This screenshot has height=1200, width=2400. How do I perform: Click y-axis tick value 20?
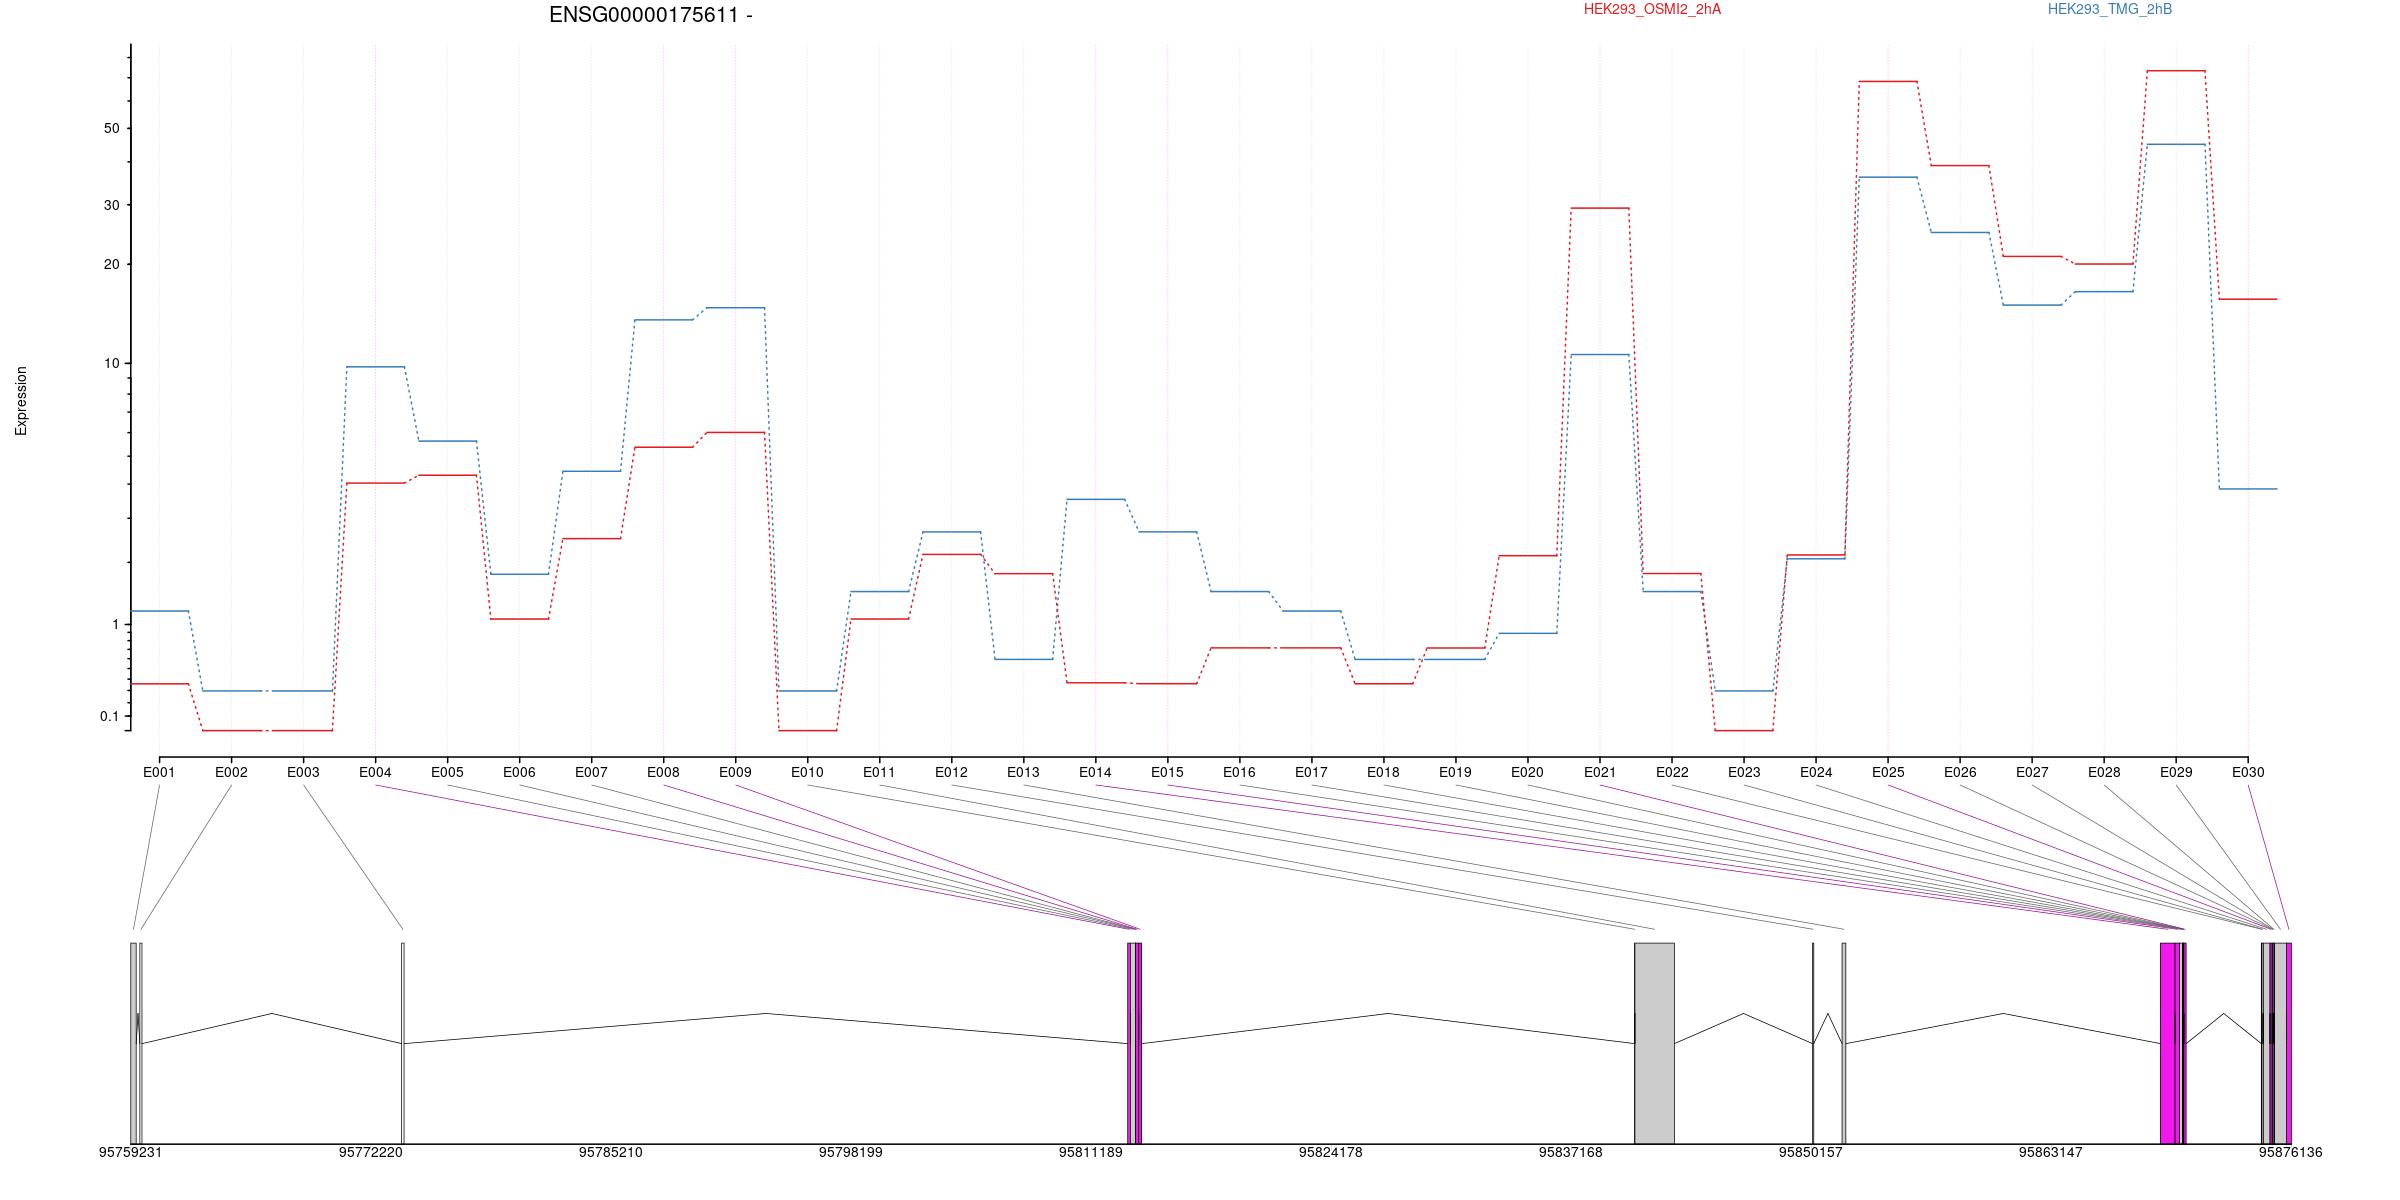(111, 264)
